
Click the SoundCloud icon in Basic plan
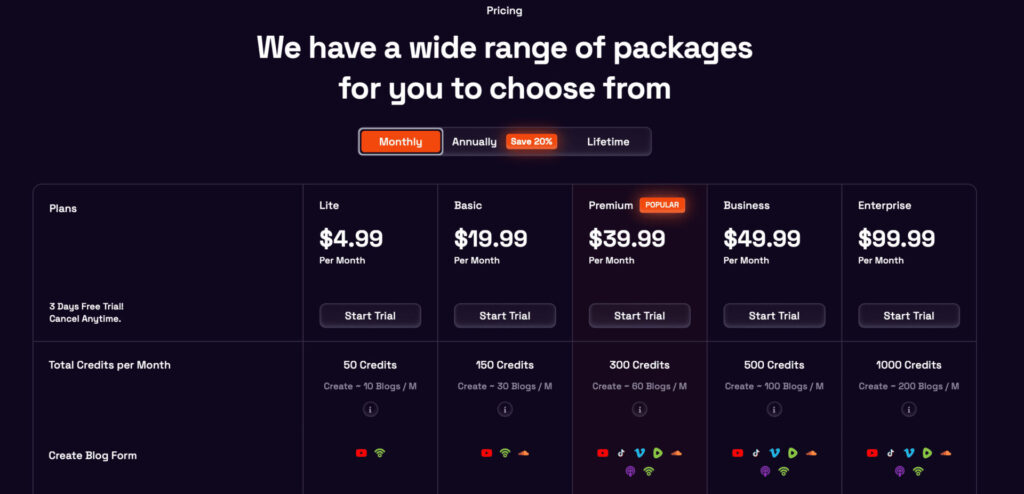tap(523, 453)
